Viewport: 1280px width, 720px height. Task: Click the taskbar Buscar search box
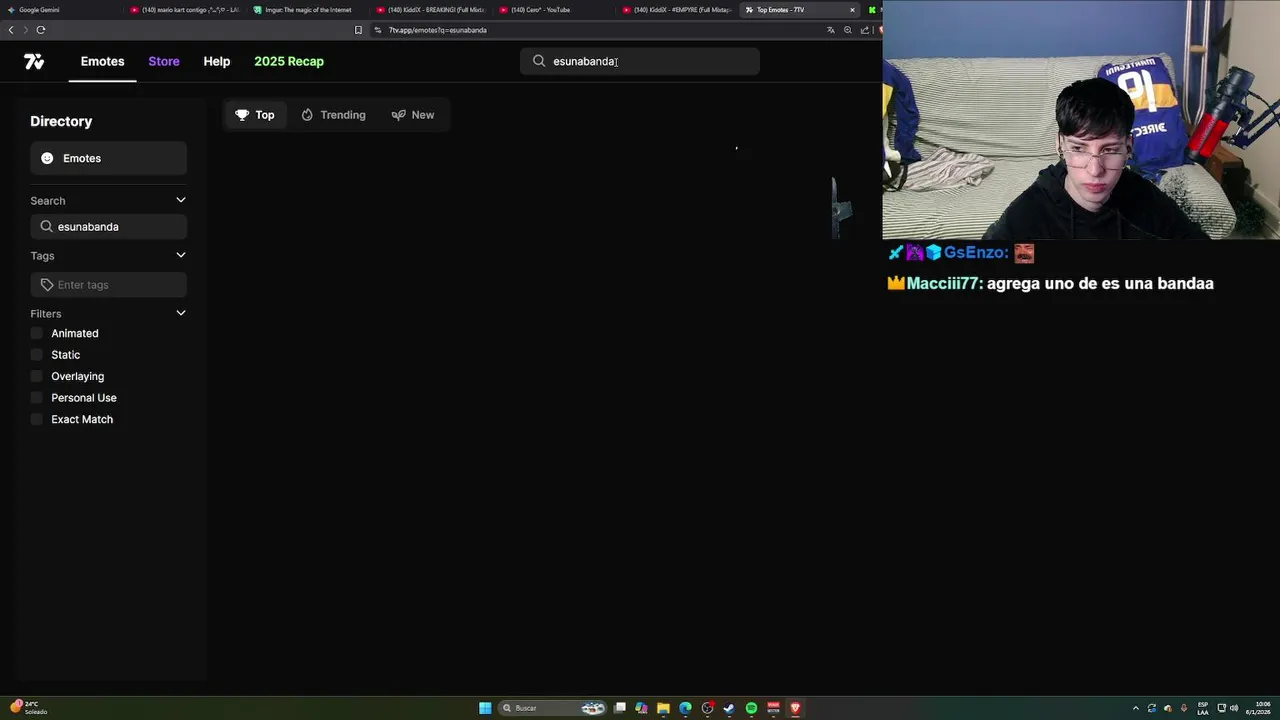click(x=553, y=708)
